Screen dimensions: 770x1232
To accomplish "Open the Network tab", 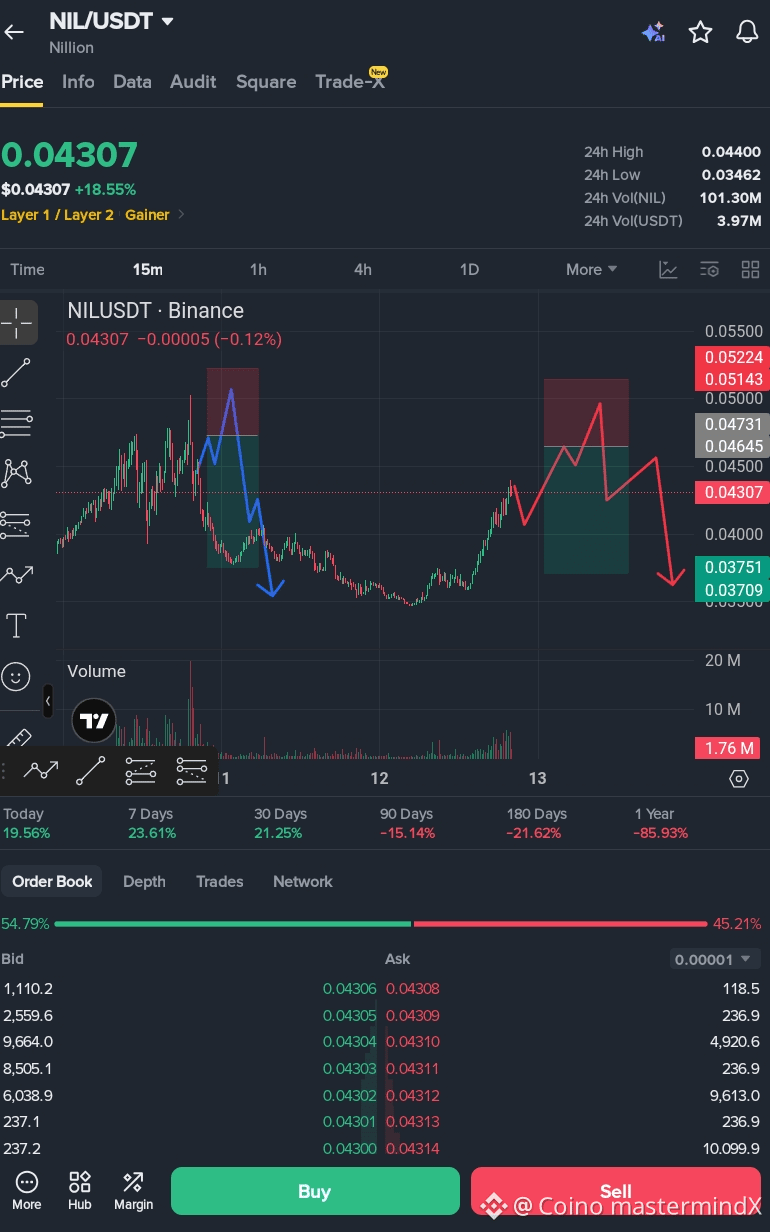I will pos(303,881).
